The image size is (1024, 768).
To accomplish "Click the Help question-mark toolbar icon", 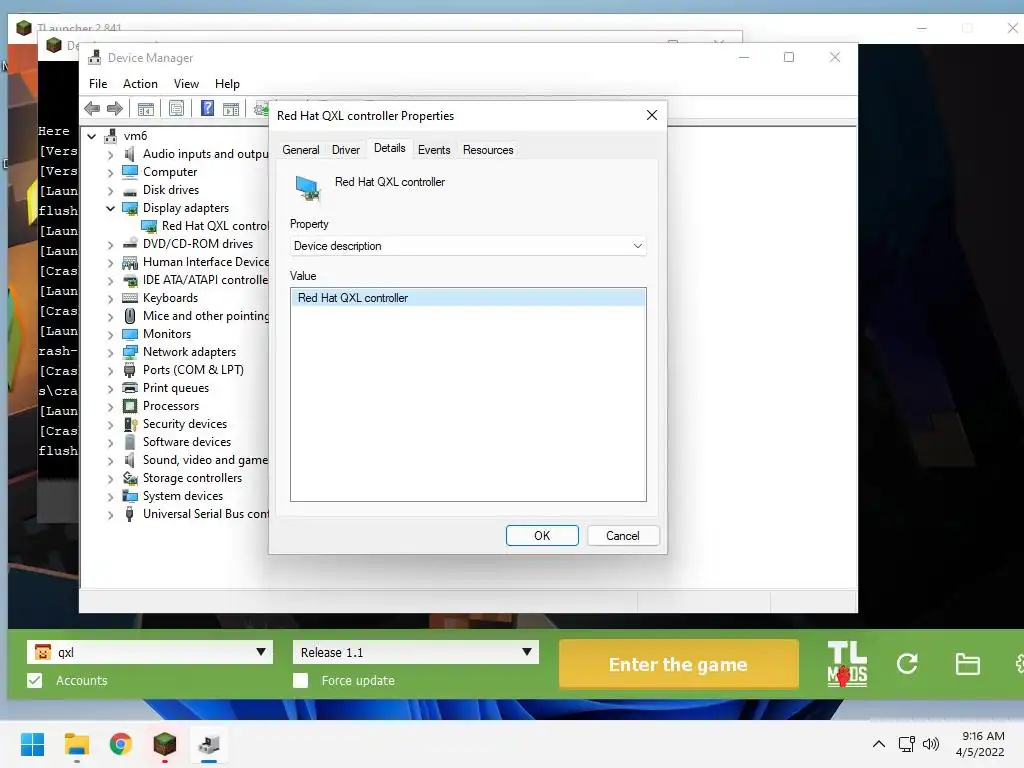I will [207, 108].
